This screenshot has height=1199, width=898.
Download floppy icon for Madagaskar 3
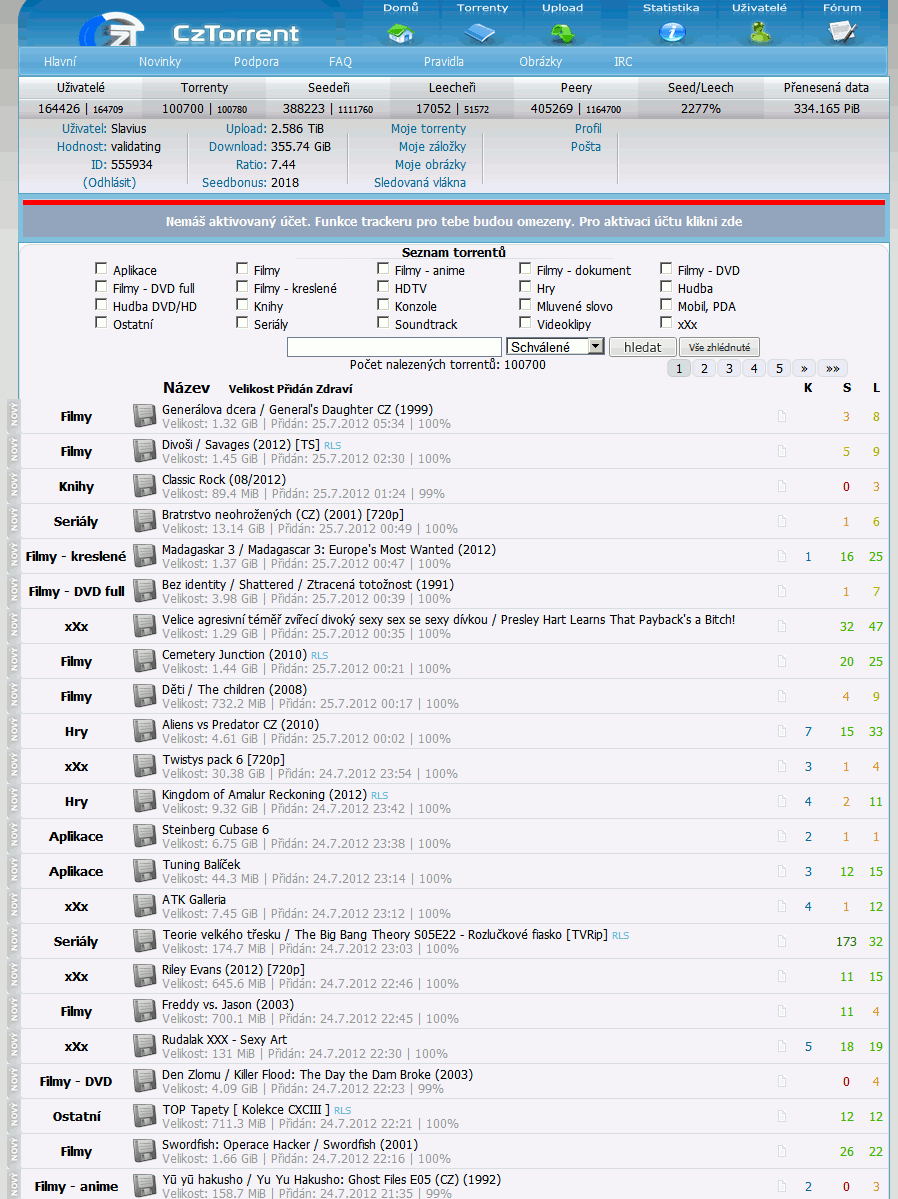pyautogui.click(x=145, y=556)
